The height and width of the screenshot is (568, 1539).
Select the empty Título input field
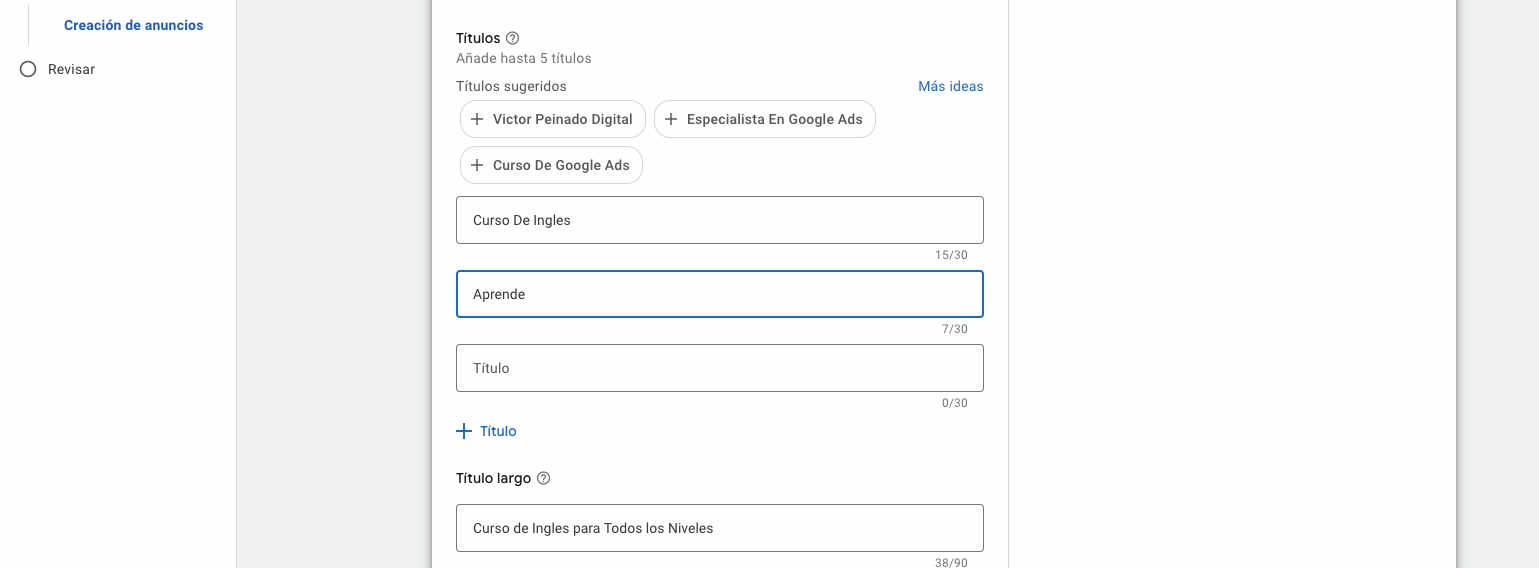(719, 368)
